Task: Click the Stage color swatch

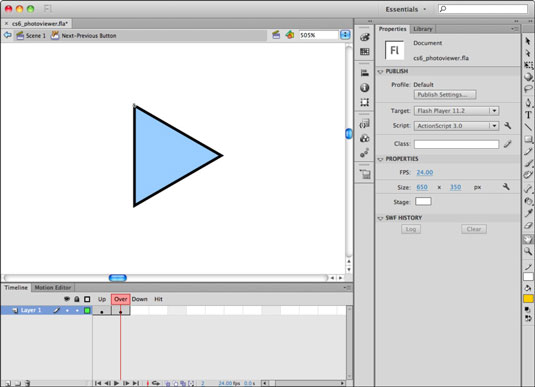Action: click(x=423, y=201)
